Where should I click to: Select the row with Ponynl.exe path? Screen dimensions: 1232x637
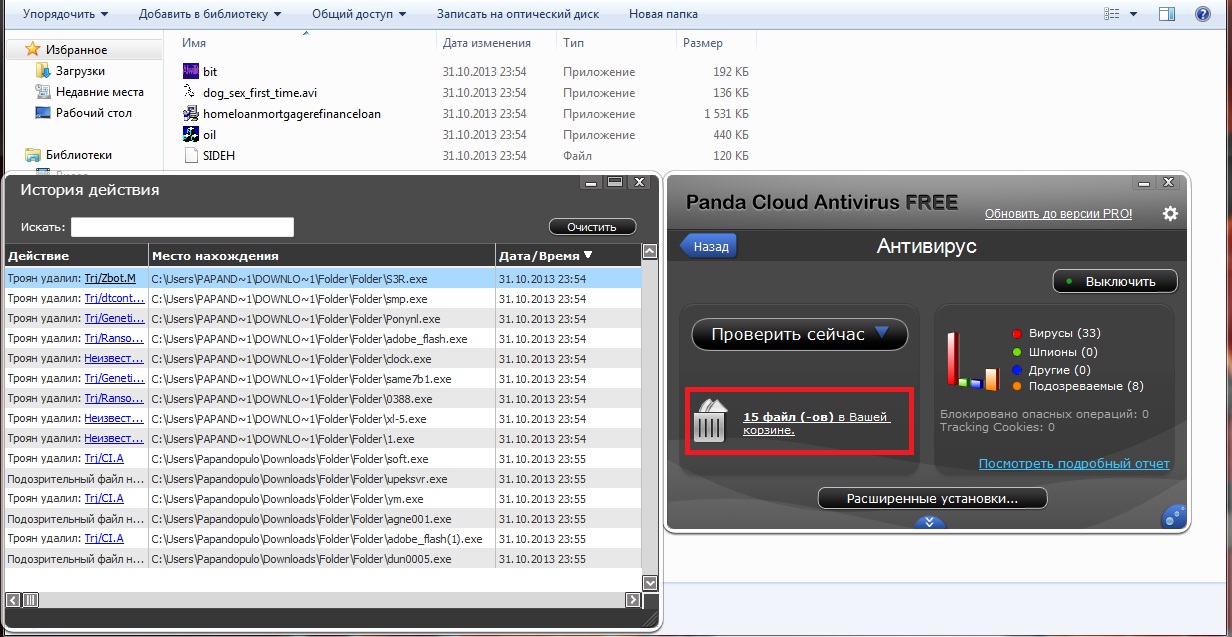[323, 318]
